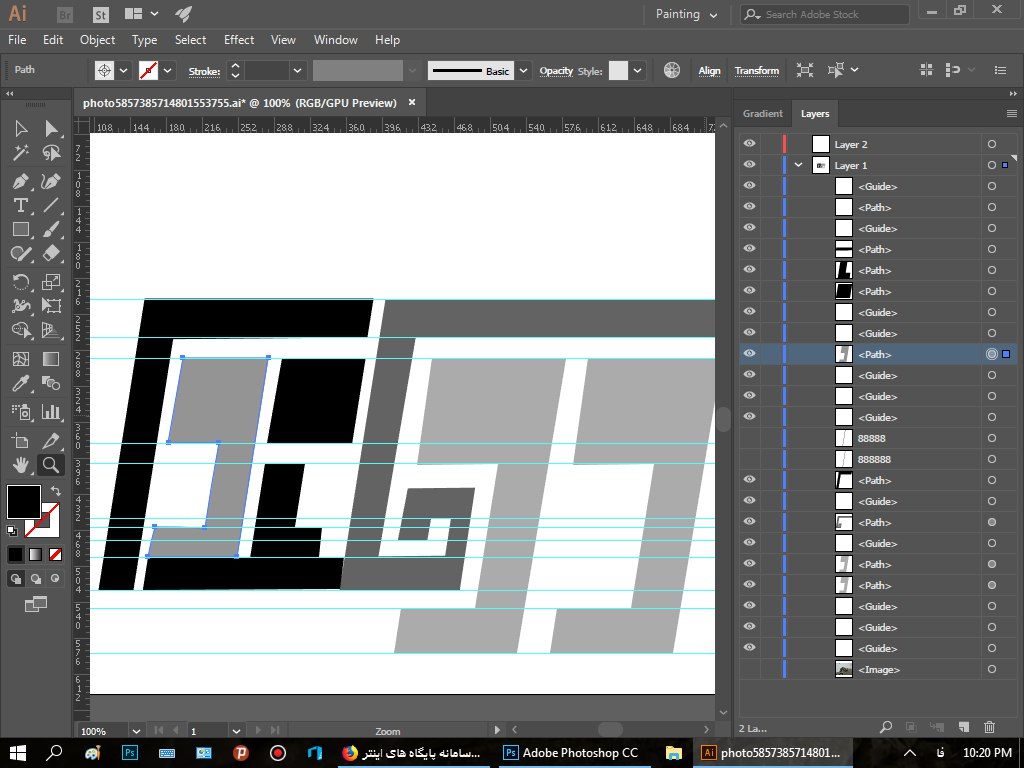Hide Layer 2 using eye icon

coord(749,144)
